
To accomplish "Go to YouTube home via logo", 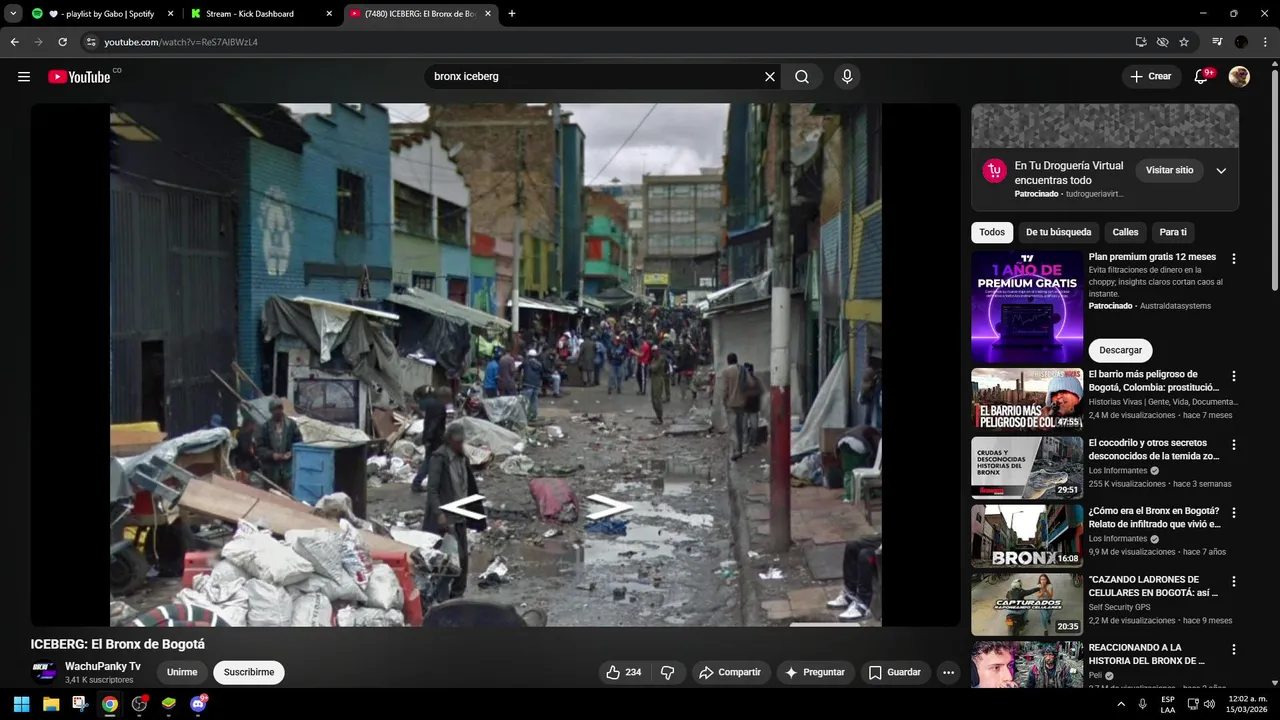I will point(79,77).
